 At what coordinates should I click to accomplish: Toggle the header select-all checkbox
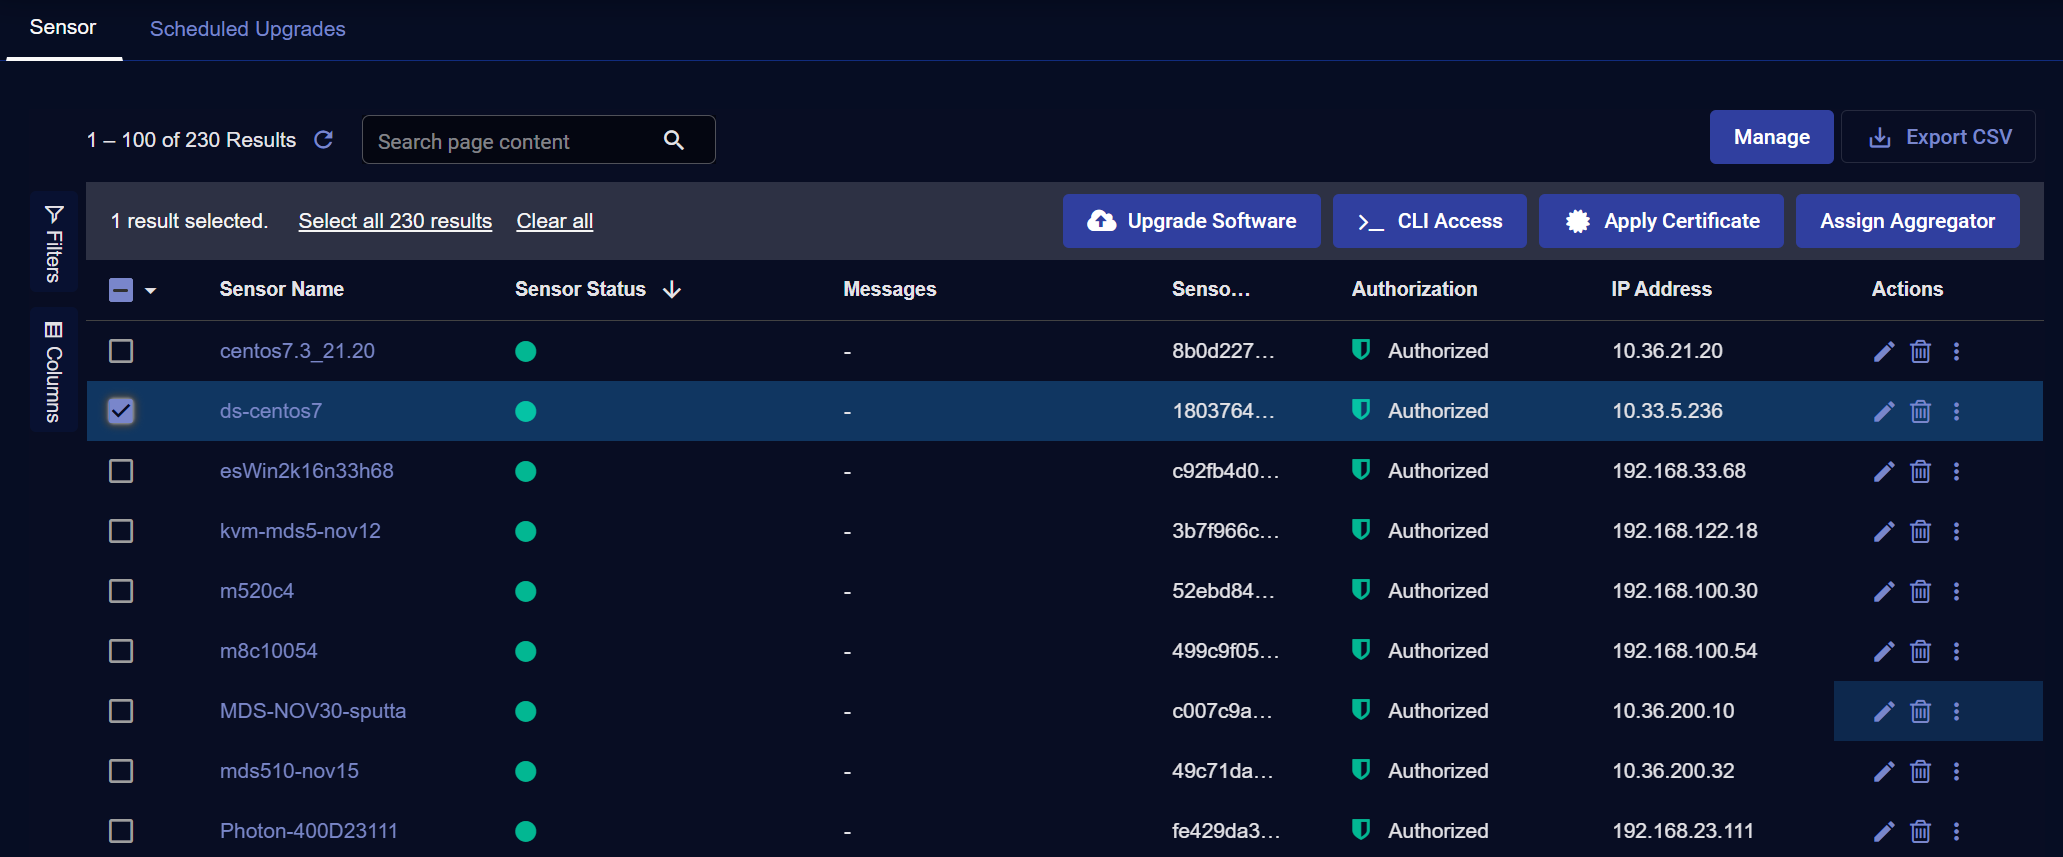[x=121, y=290]
